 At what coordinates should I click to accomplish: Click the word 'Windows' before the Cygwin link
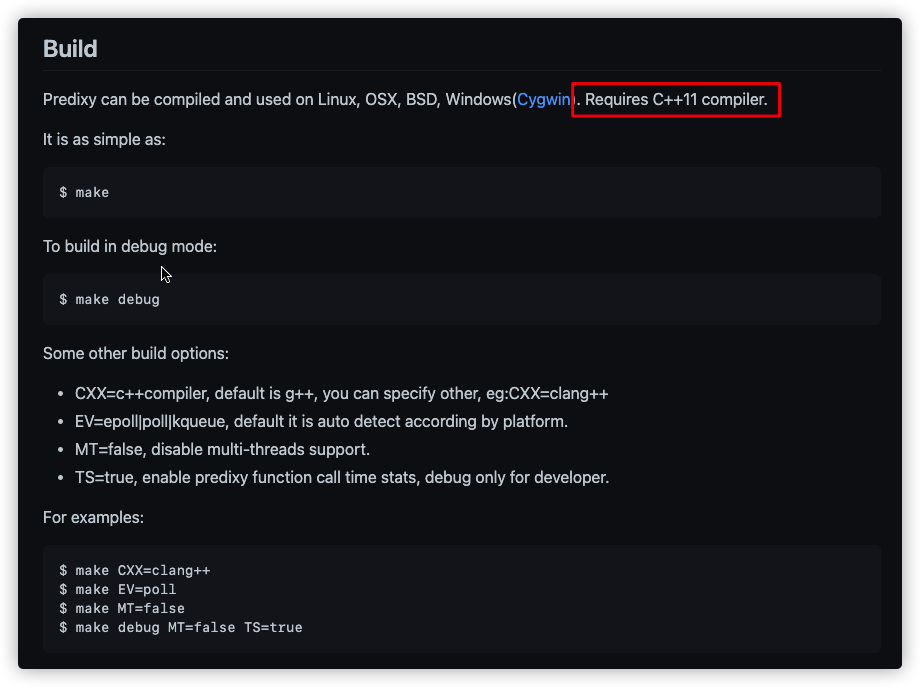(x=479, y=100)
